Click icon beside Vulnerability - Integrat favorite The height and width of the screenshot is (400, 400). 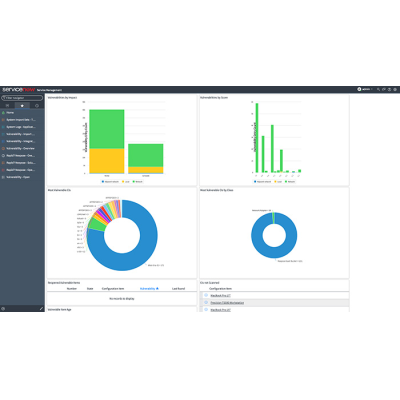click(x=3, y=141)
